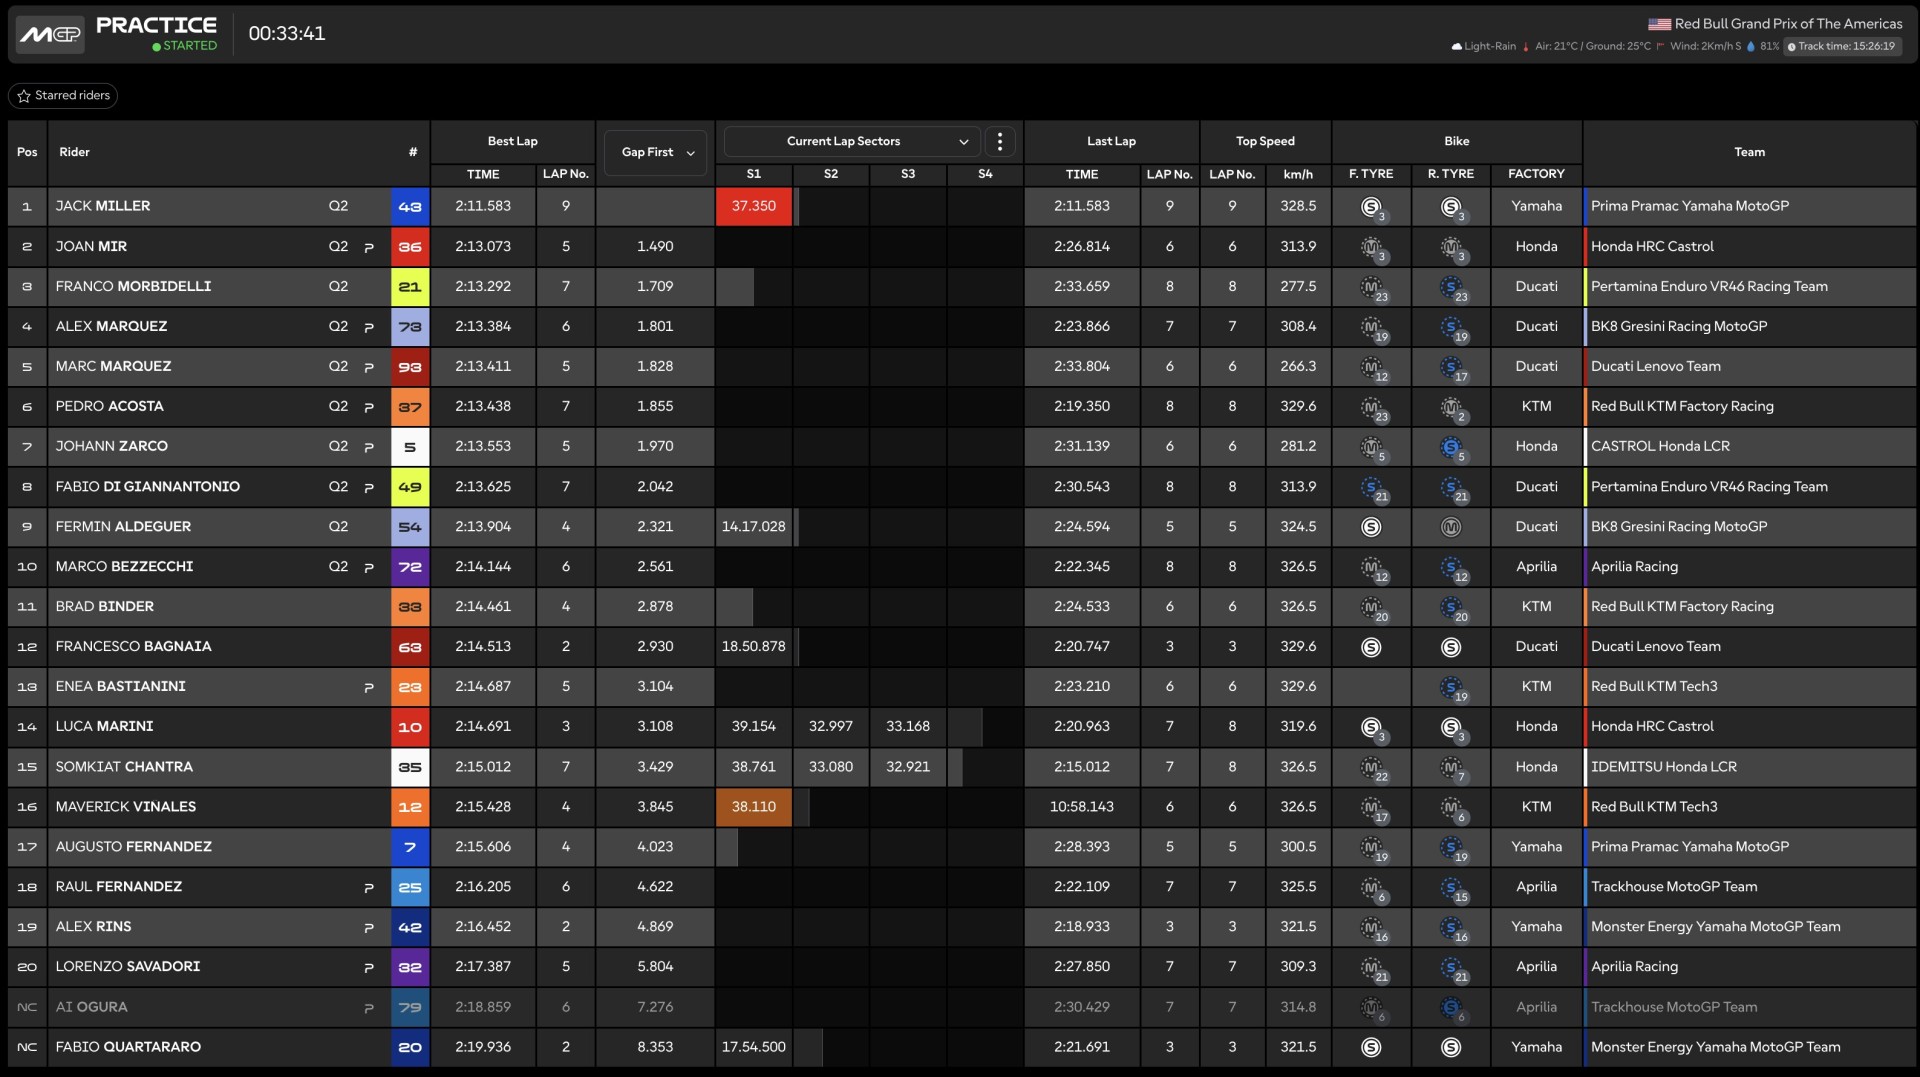Viewport: 1920px width, 1077px height.
Task: Click Brad Binder's best lap 2:14.461
Action: (483, 606)
